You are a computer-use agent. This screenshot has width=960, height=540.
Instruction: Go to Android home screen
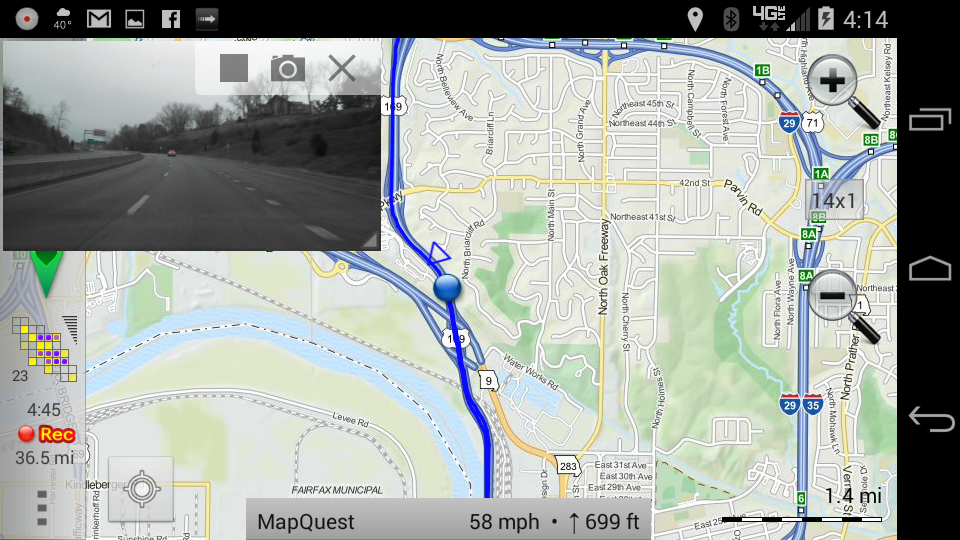pyautogui.click(x=929, y=269)
